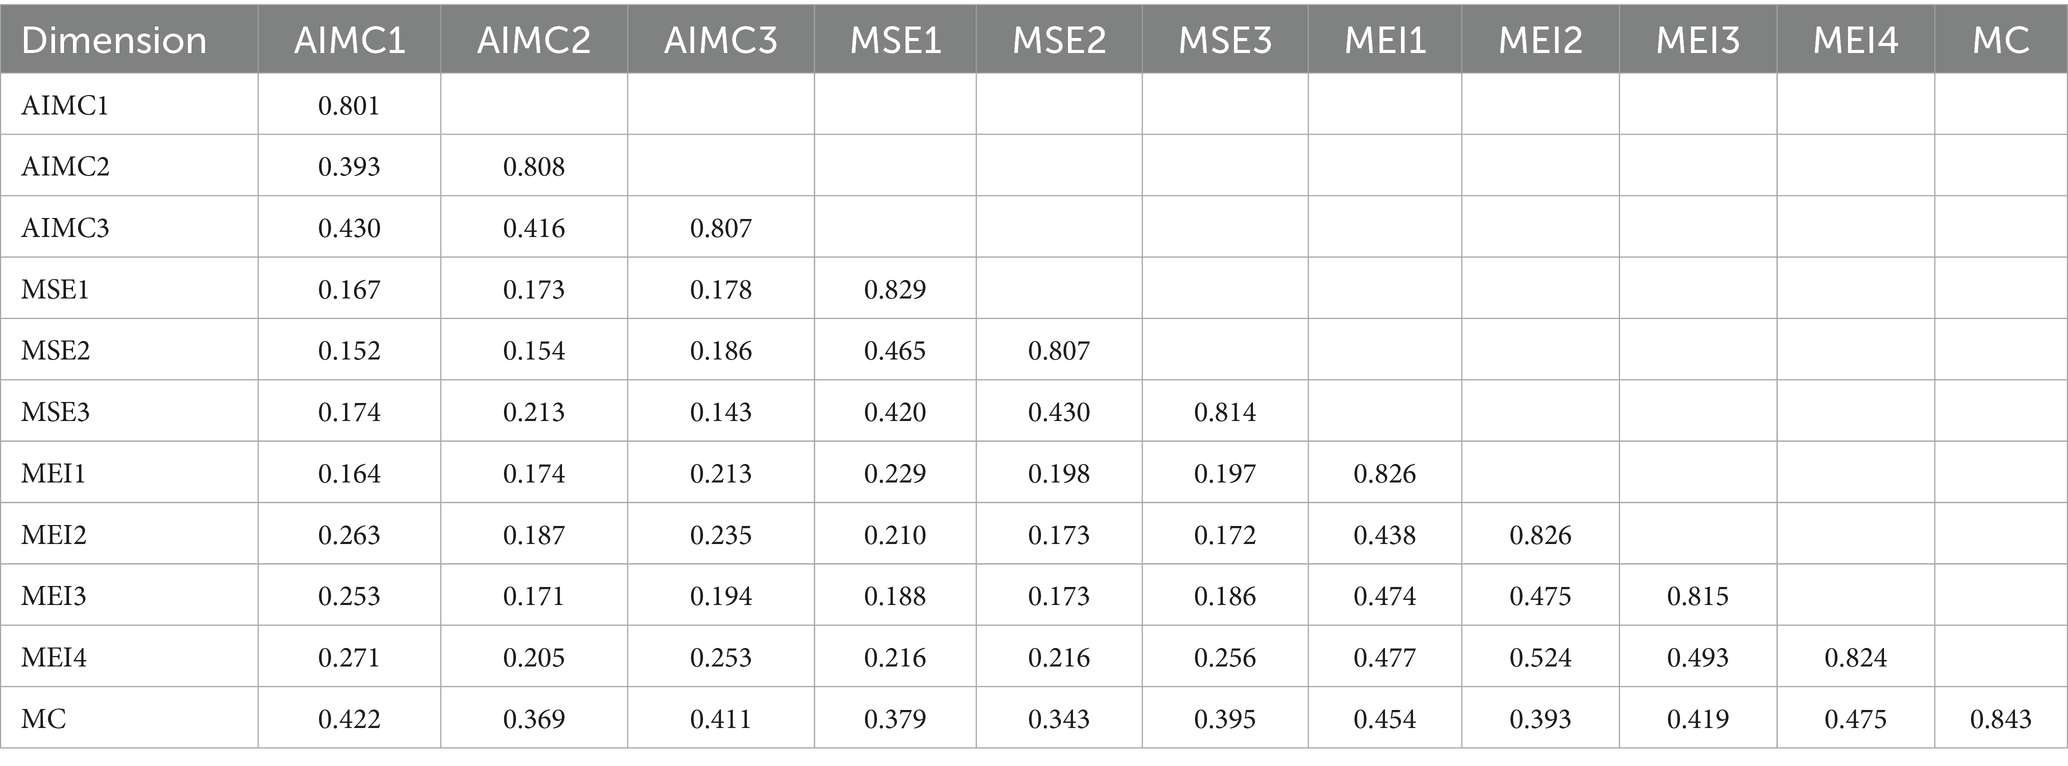Click the AIMC1 row label
The image size is (2068, 766).
[65, 105]
